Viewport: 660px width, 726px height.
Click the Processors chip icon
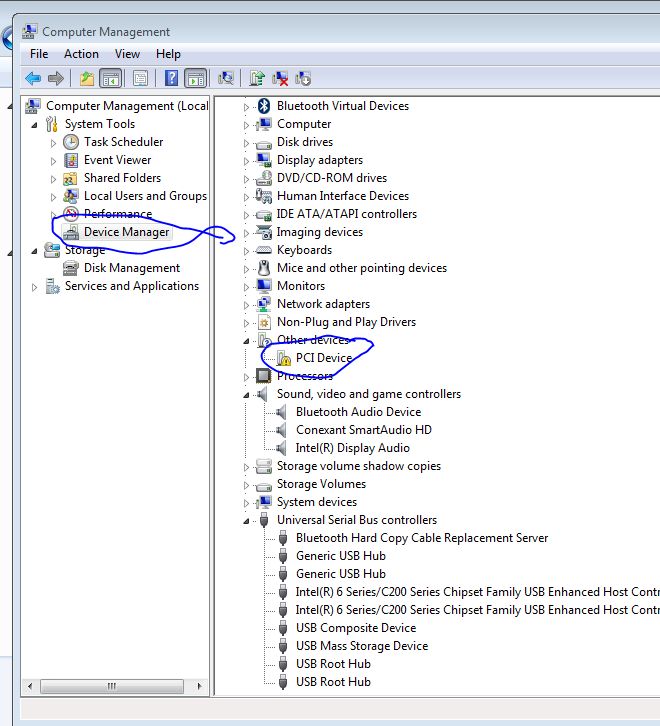[264, 376]
